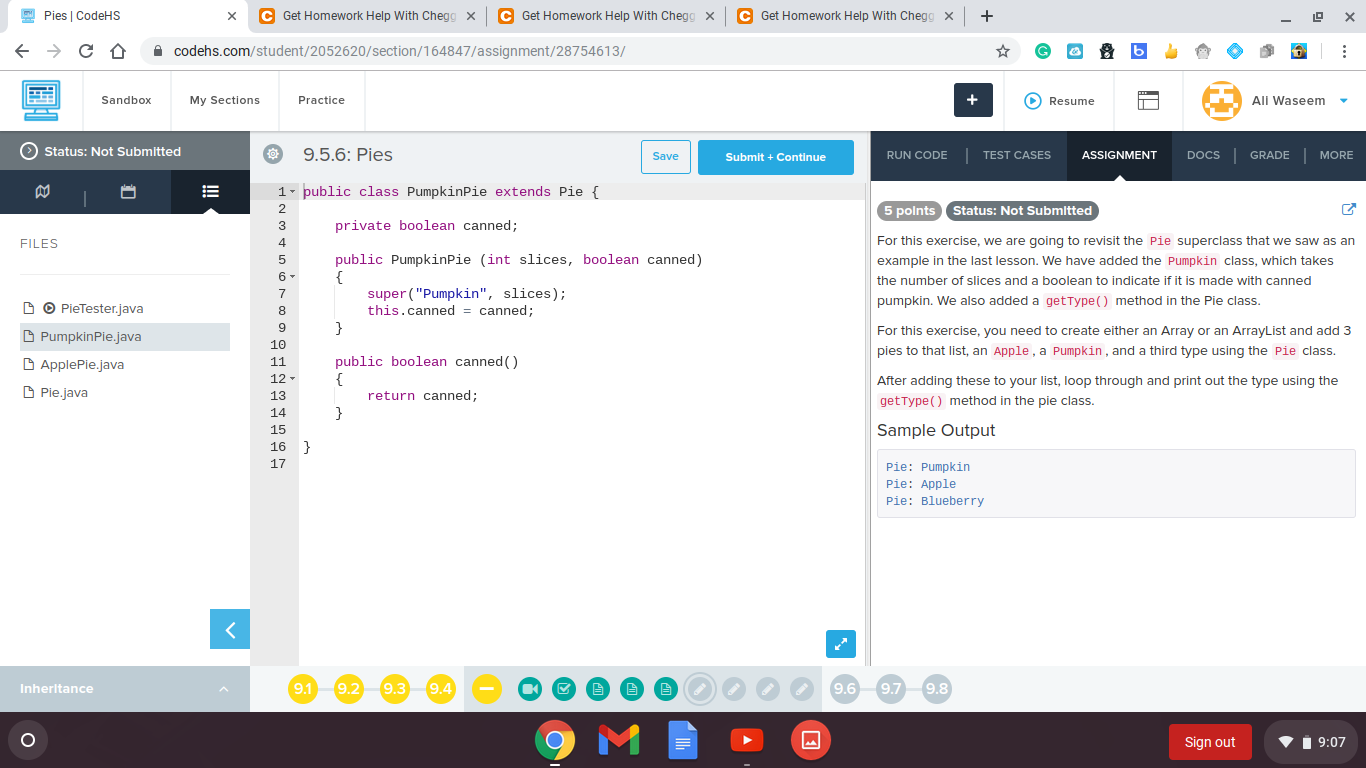Click the play marker beside PieTester.java

tap(49, 308)
